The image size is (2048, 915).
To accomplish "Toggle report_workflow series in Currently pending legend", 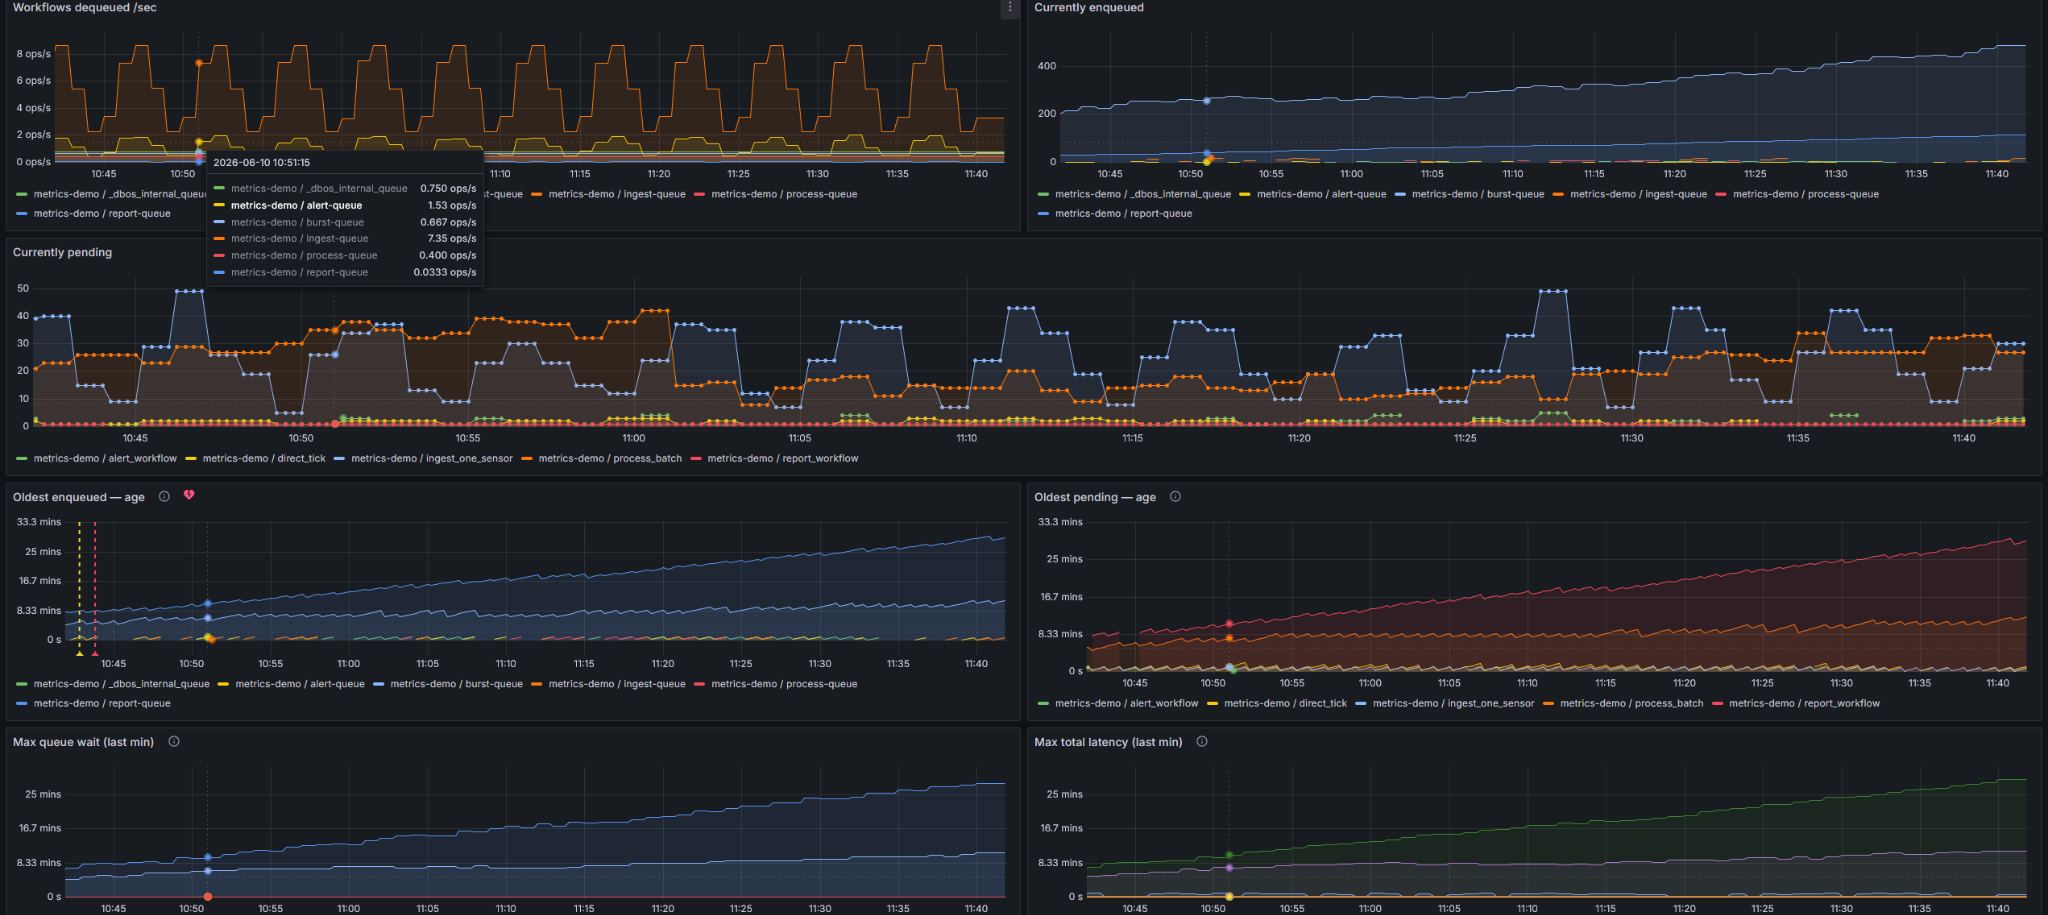I will [x=783, y=459].
